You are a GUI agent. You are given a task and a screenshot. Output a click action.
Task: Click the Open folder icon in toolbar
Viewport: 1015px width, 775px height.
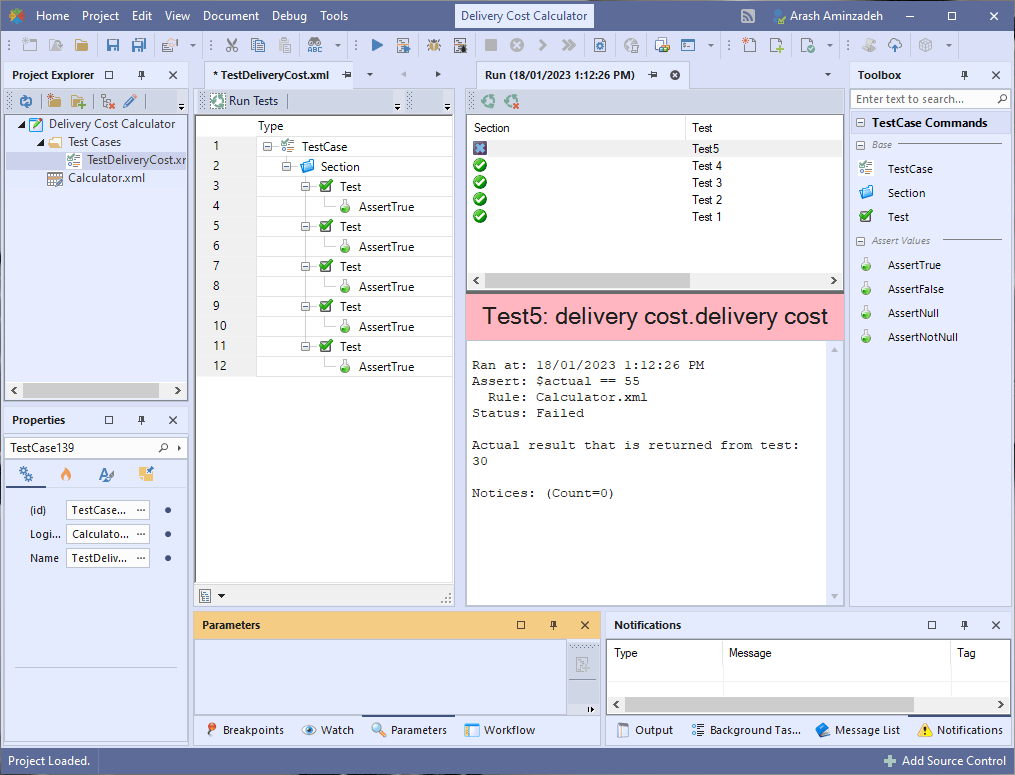pyautogui.click(x=82, y=45)
